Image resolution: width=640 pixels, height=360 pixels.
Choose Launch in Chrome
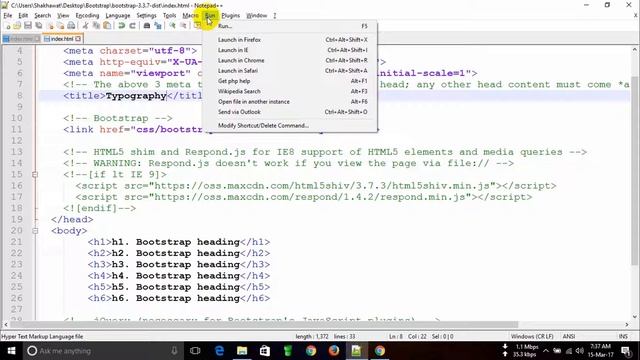[x=290, y=60]
